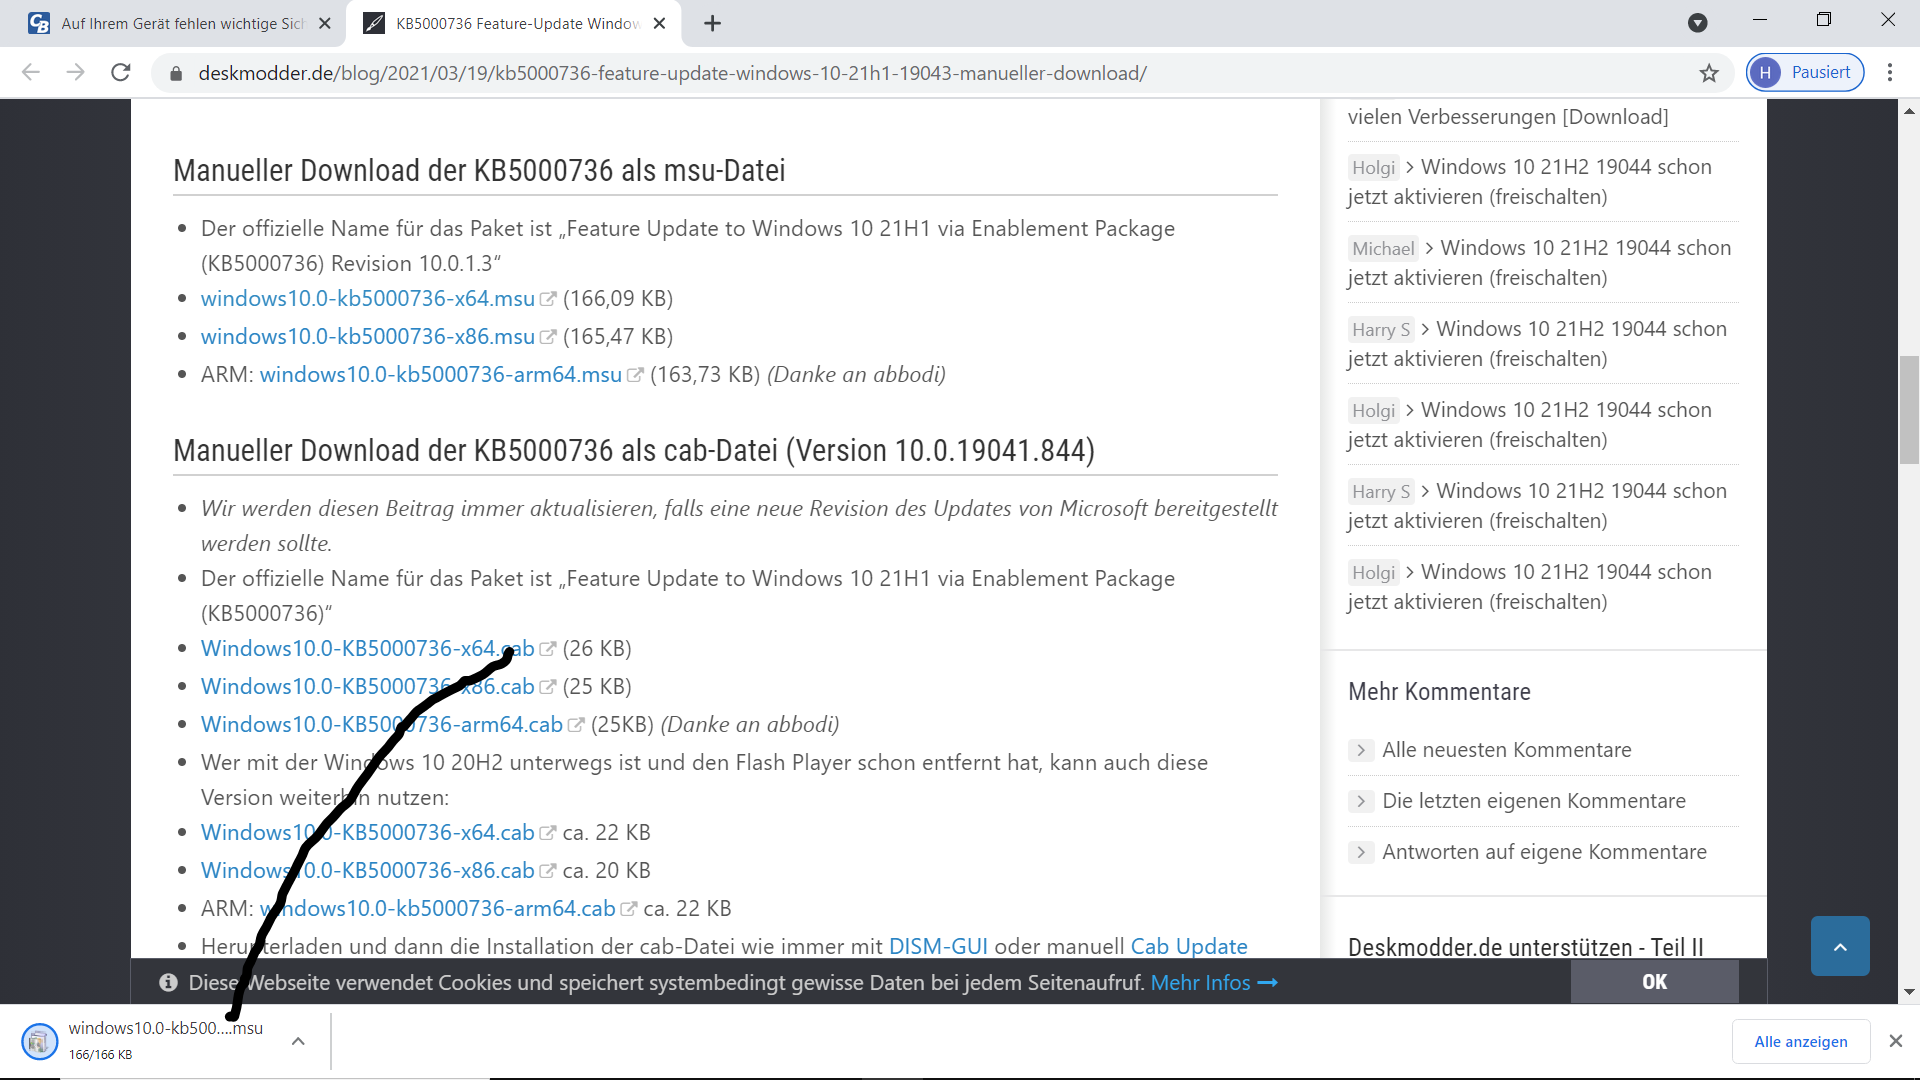
Task: Select the KB5000736 Feature-Update tab
Action: [x=514, y=23]
